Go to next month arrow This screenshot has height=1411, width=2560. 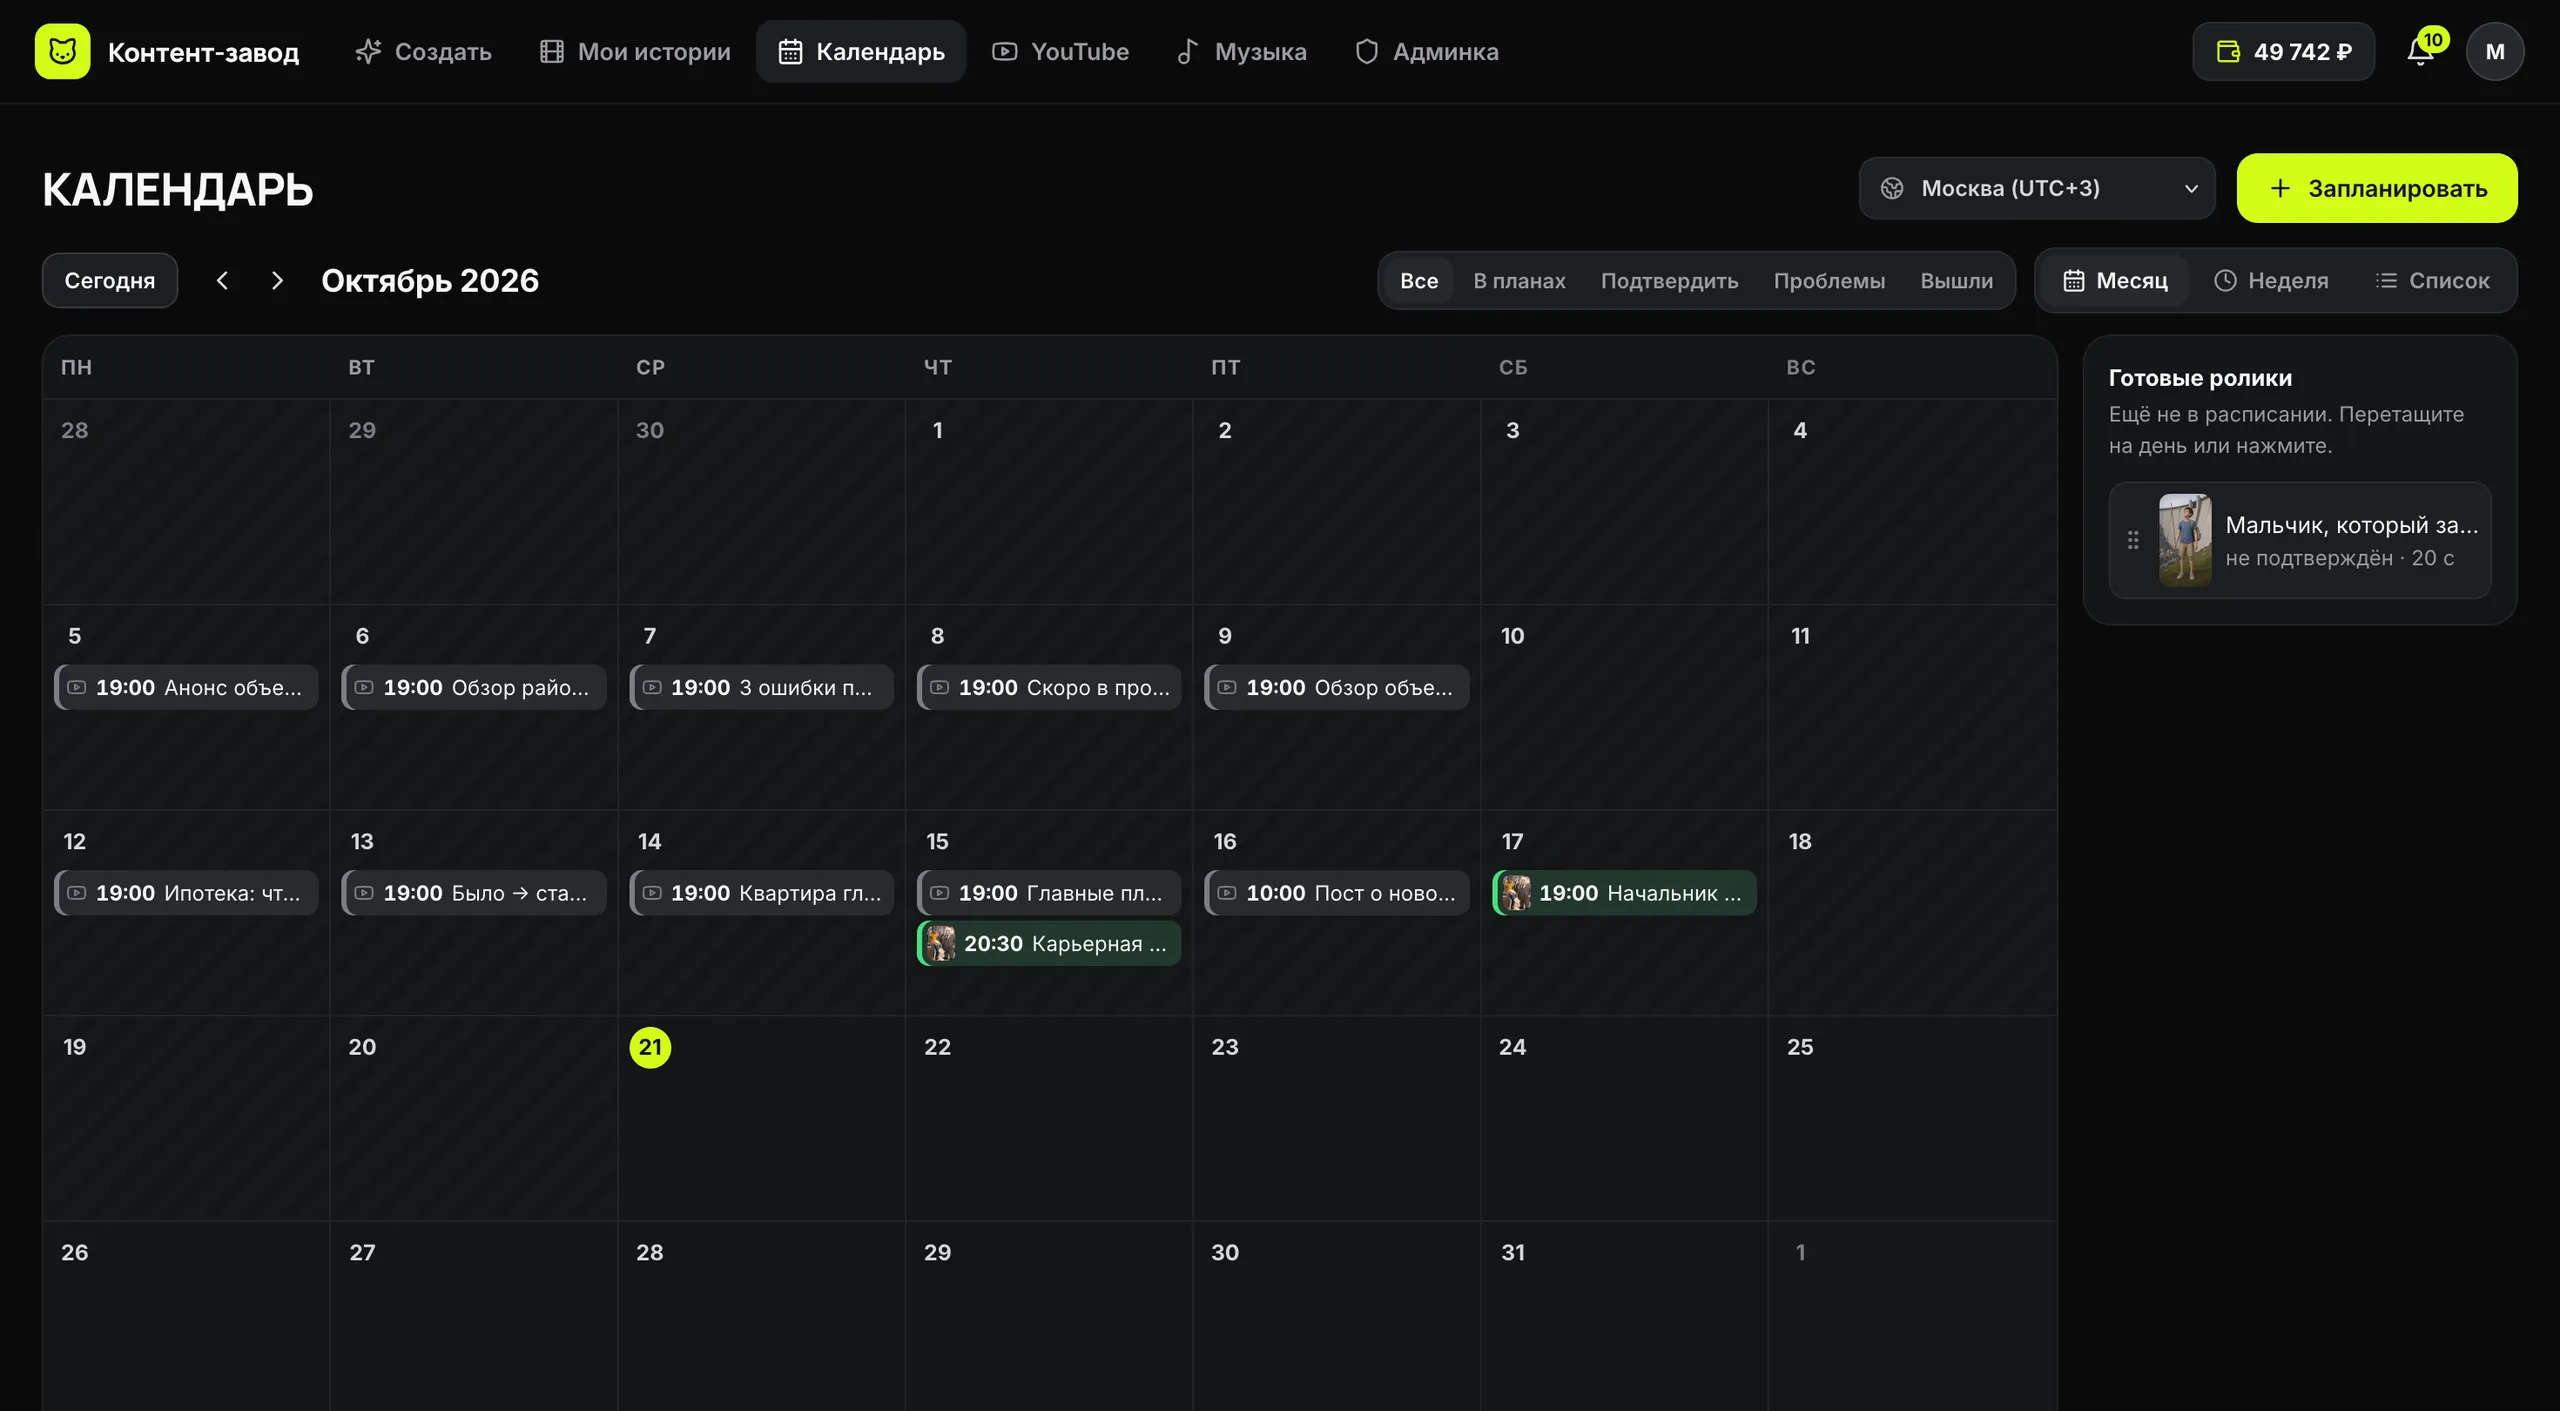click(x=277, y=281)
